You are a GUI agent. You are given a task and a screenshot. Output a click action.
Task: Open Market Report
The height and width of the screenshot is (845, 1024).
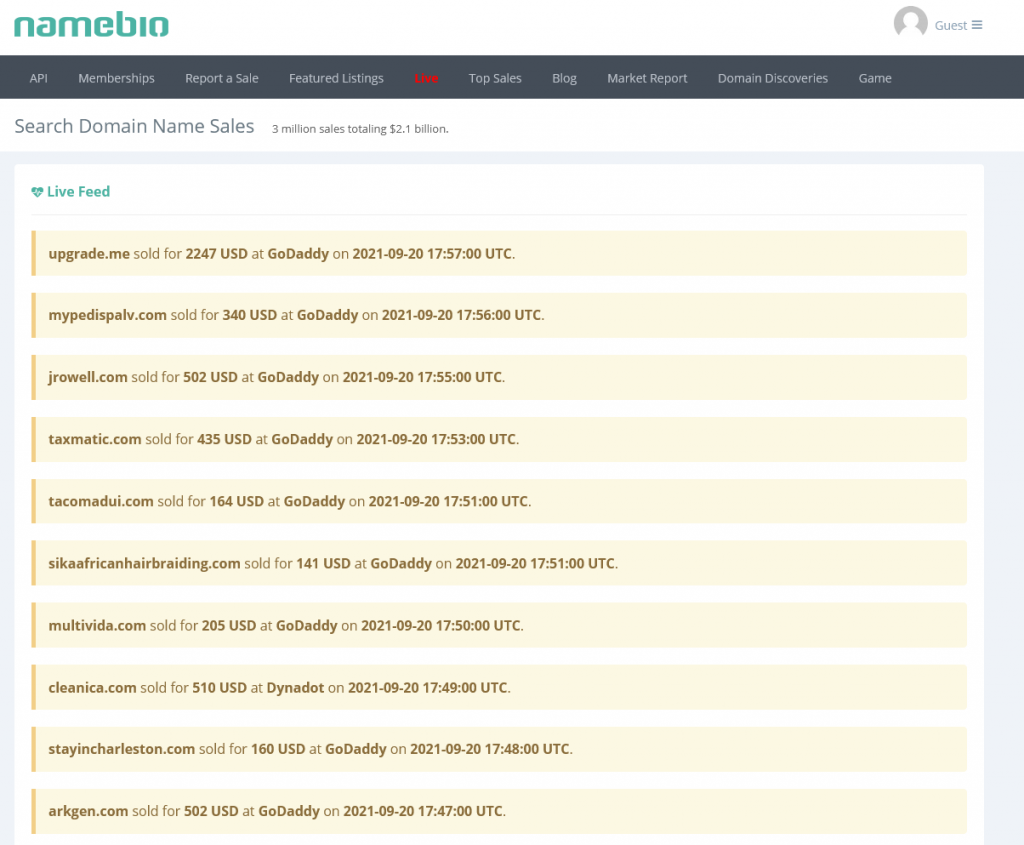click(647, 78)
